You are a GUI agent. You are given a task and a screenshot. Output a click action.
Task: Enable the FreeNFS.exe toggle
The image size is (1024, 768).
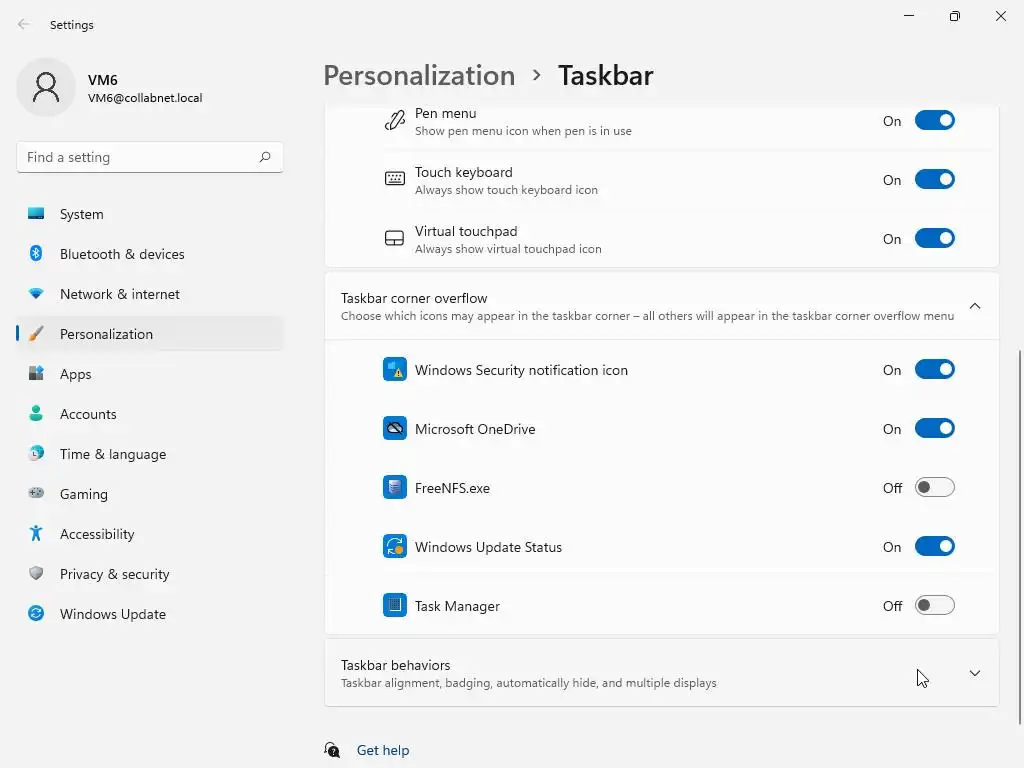pyautogui.click(x=934, y=488)
